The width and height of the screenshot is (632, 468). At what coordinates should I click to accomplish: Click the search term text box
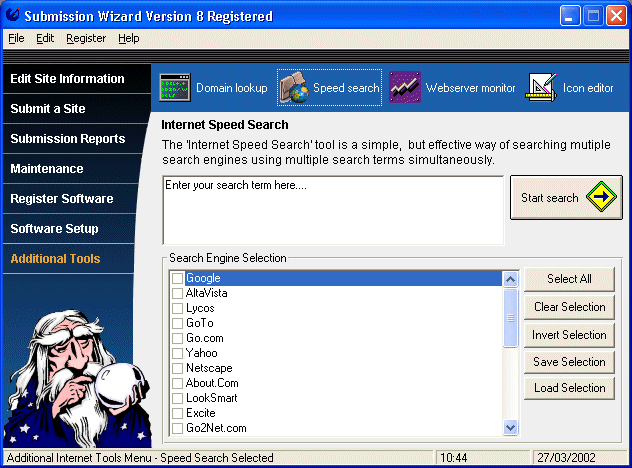click(x=333, y=210)
